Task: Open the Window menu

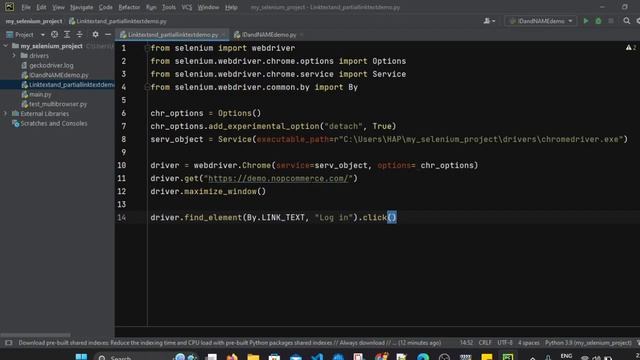Action: [x=208, y=7]
